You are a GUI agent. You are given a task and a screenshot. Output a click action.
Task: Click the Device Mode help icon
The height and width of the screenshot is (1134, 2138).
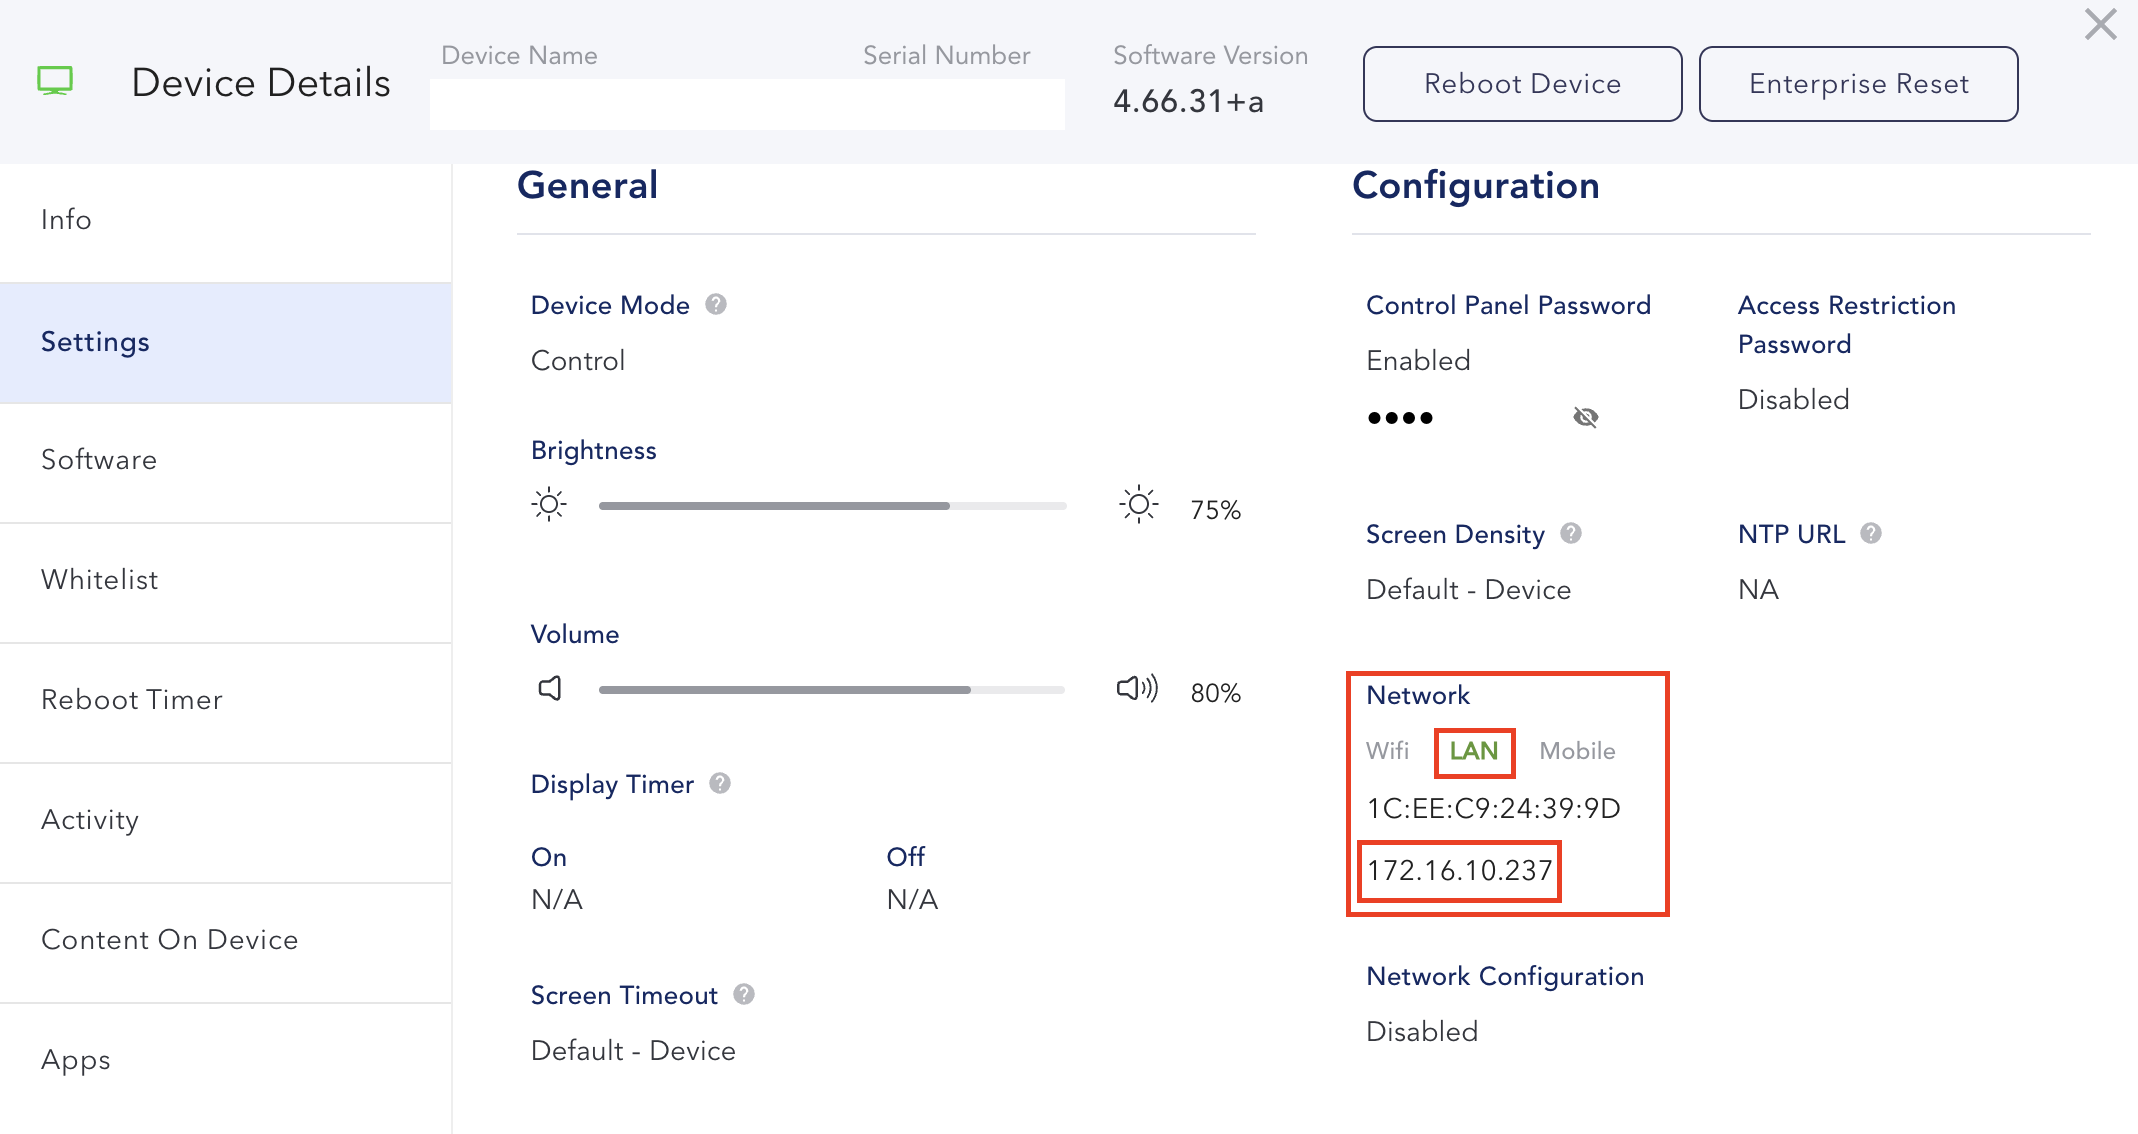point(716,304)
